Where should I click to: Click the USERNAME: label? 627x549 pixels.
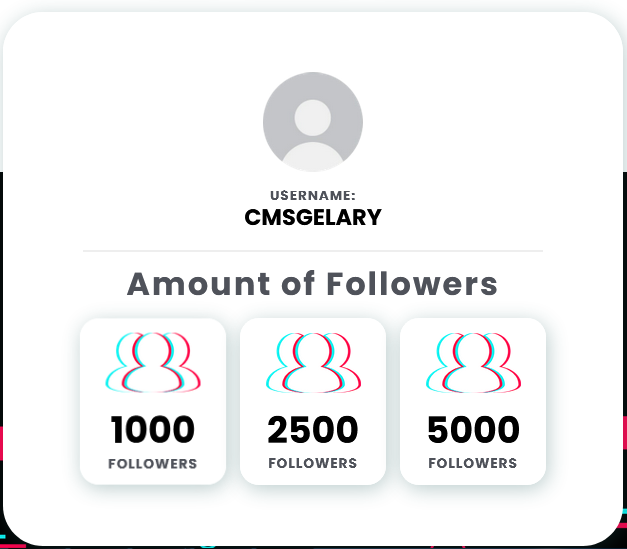(x=313, y=196)
